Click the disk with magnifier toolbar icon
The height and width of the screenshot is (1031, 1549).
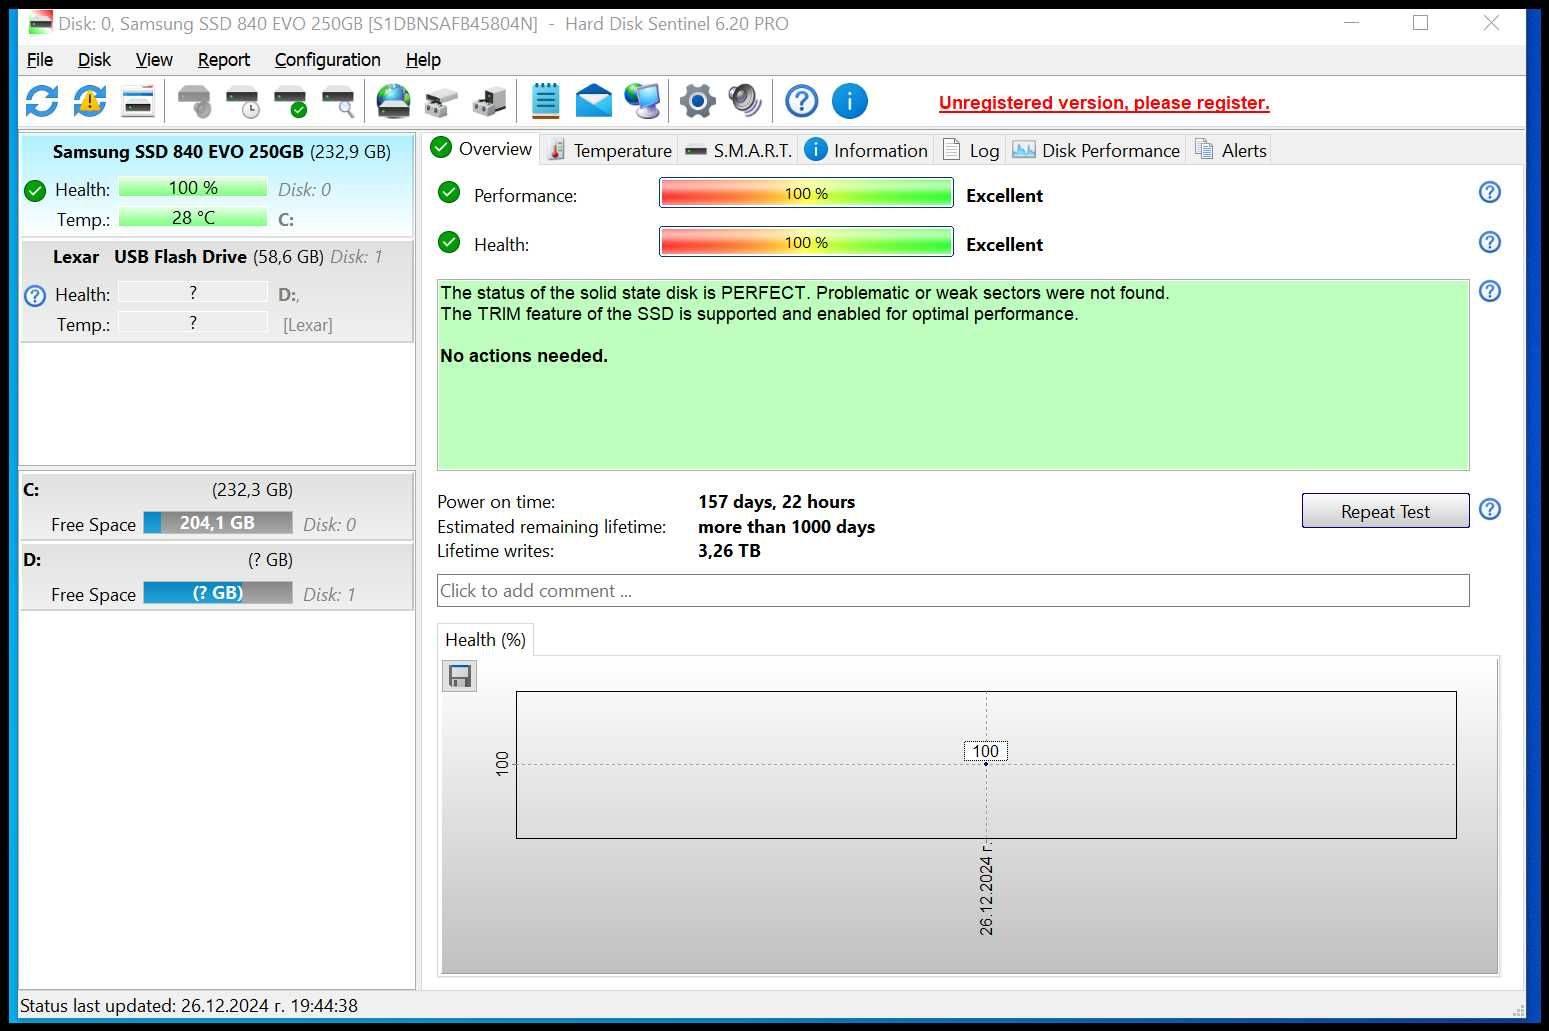[x=338, y=101]
